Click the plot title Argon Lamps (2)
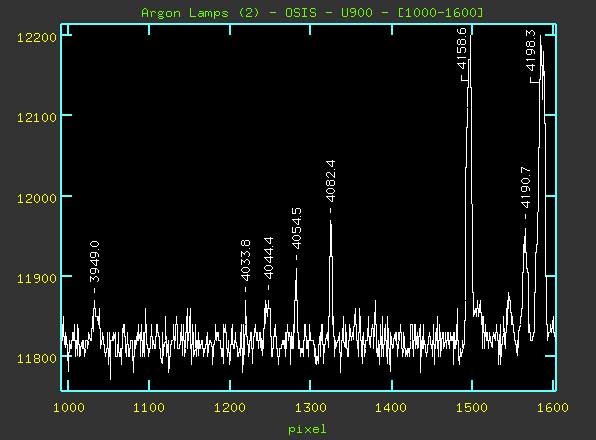This screenshot has width=596, height=440. pos(200,13)
